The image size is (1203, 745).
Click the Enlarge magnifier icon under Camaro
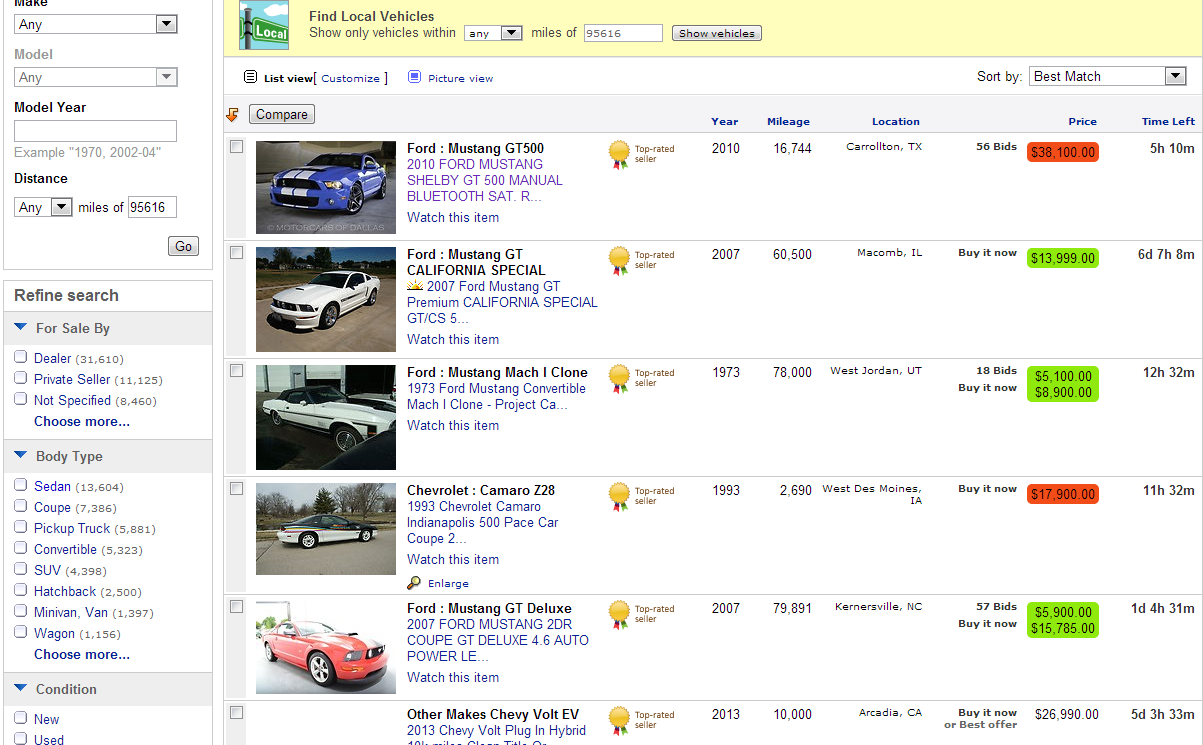coord(414,583)
